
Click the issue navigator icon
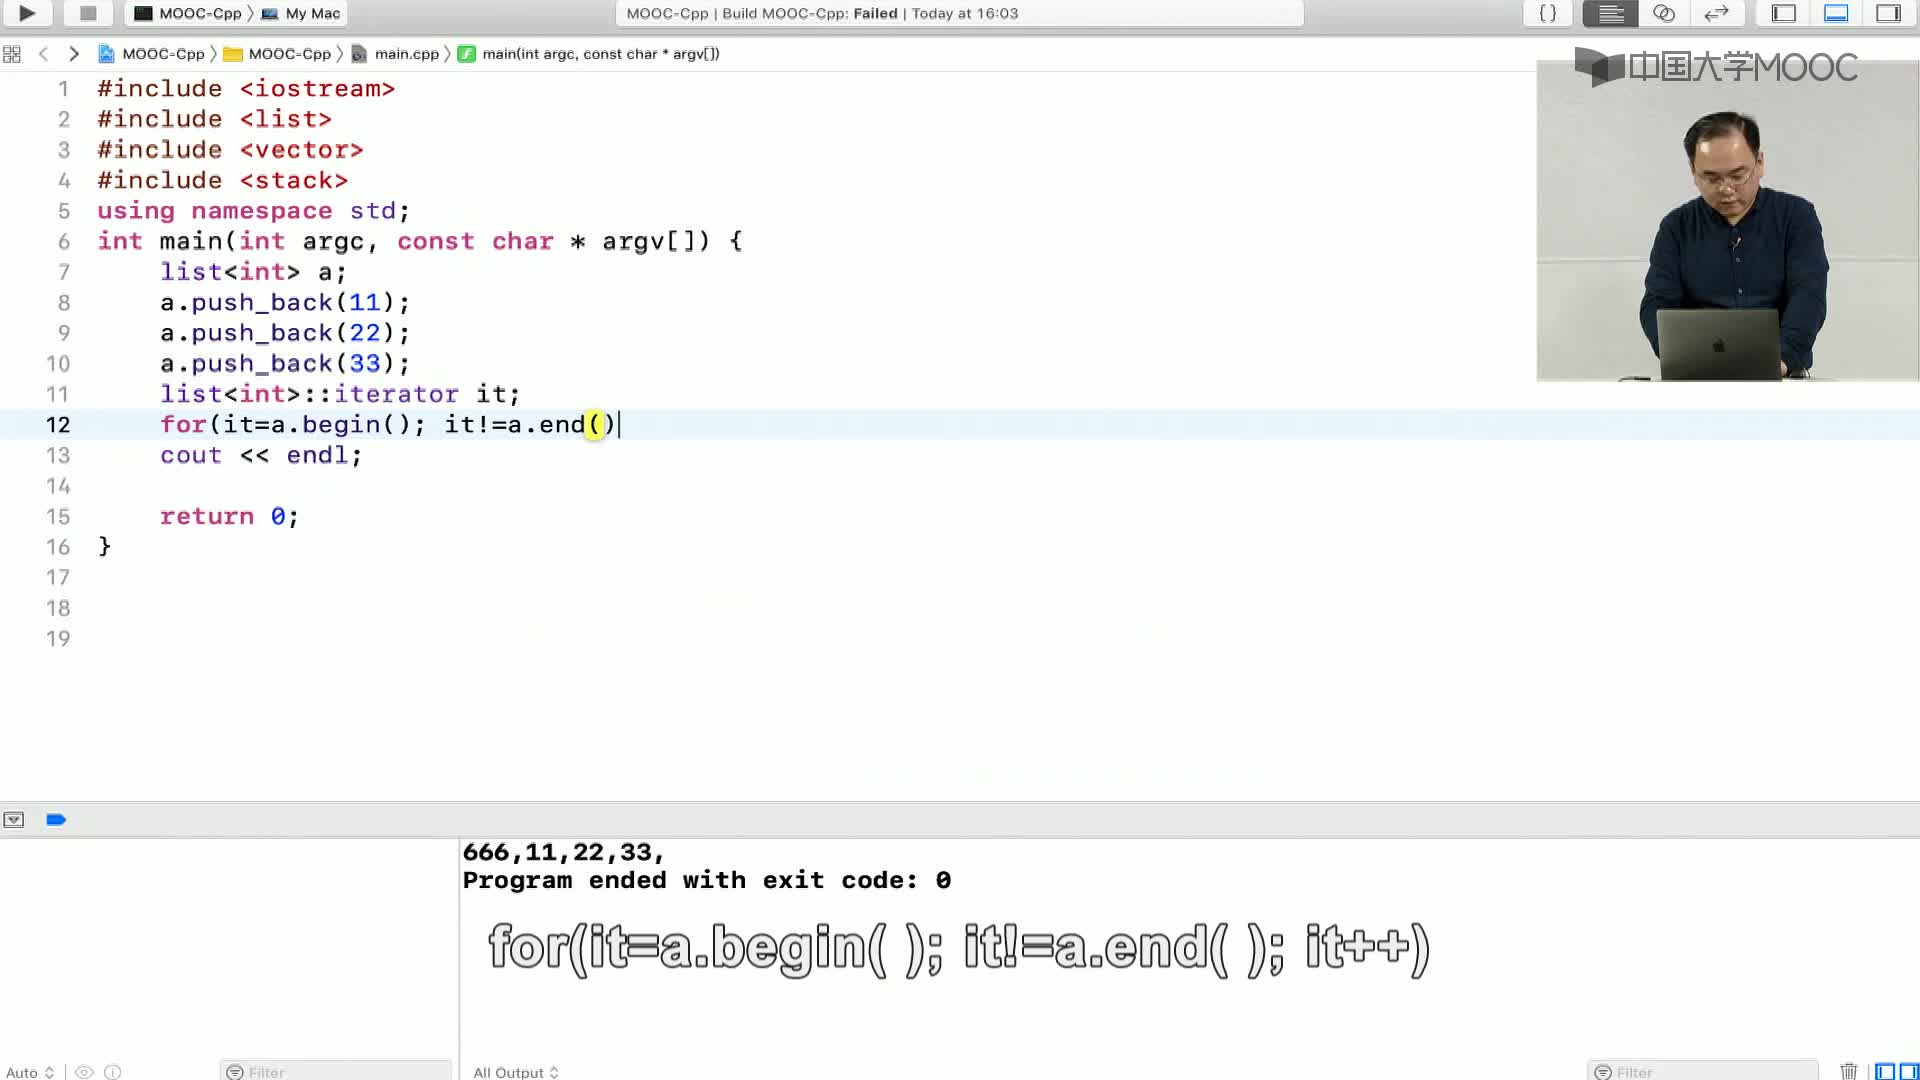(x=13, y=819)
